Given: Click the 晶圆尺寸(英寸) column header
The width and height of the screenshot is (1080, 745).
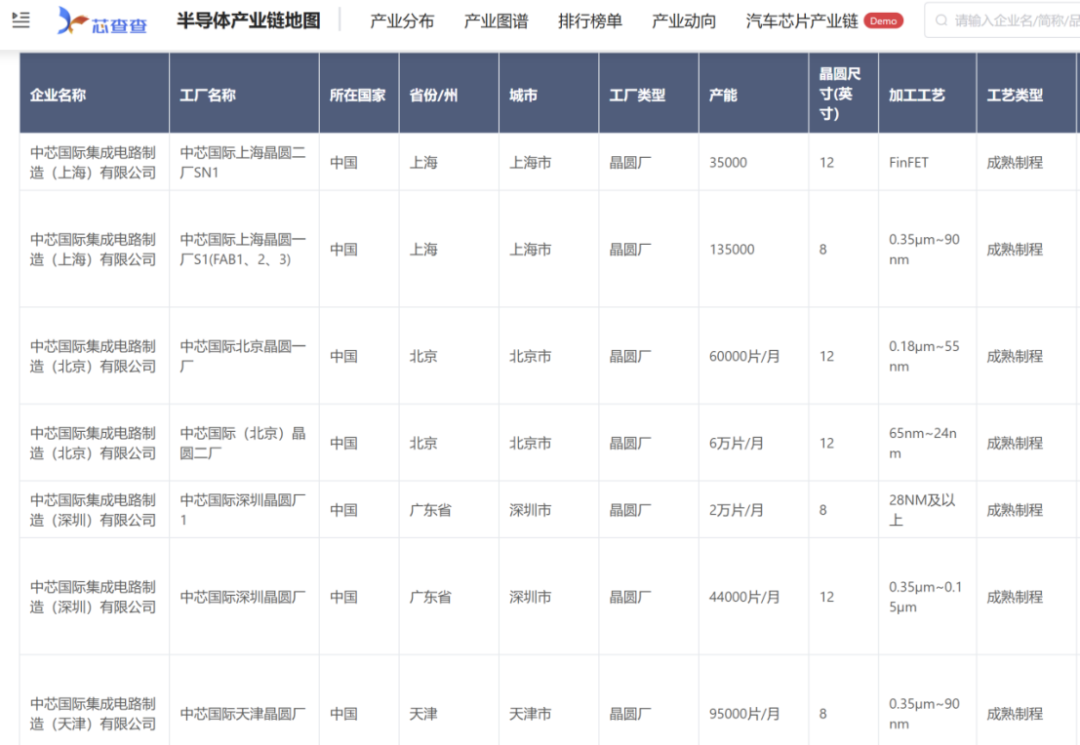Looking at the screenshot, I should coord(844,93).
